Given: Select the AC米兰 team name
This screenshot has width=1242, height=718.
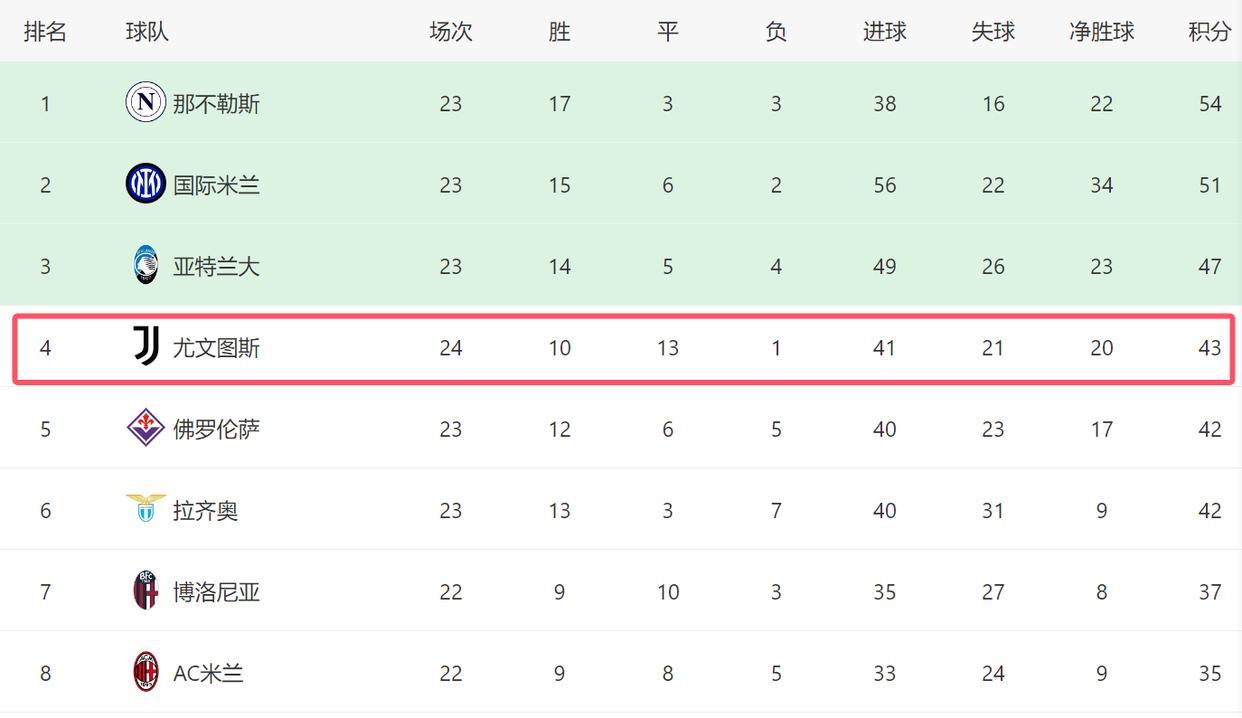Looking at the screenshot, I should [208, 674].
